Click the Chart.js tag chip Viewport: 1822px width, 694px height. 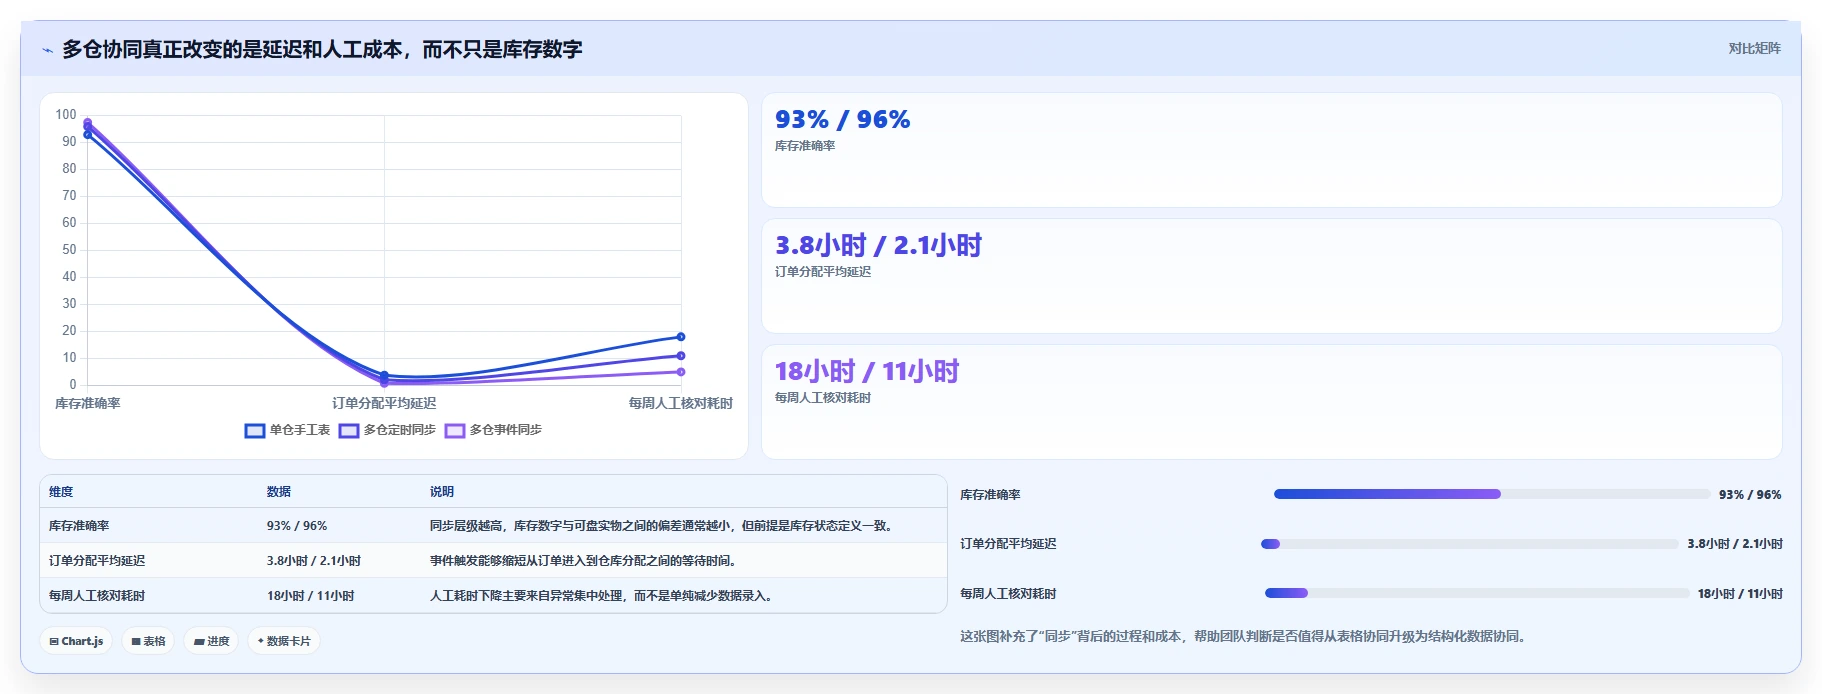76,641
